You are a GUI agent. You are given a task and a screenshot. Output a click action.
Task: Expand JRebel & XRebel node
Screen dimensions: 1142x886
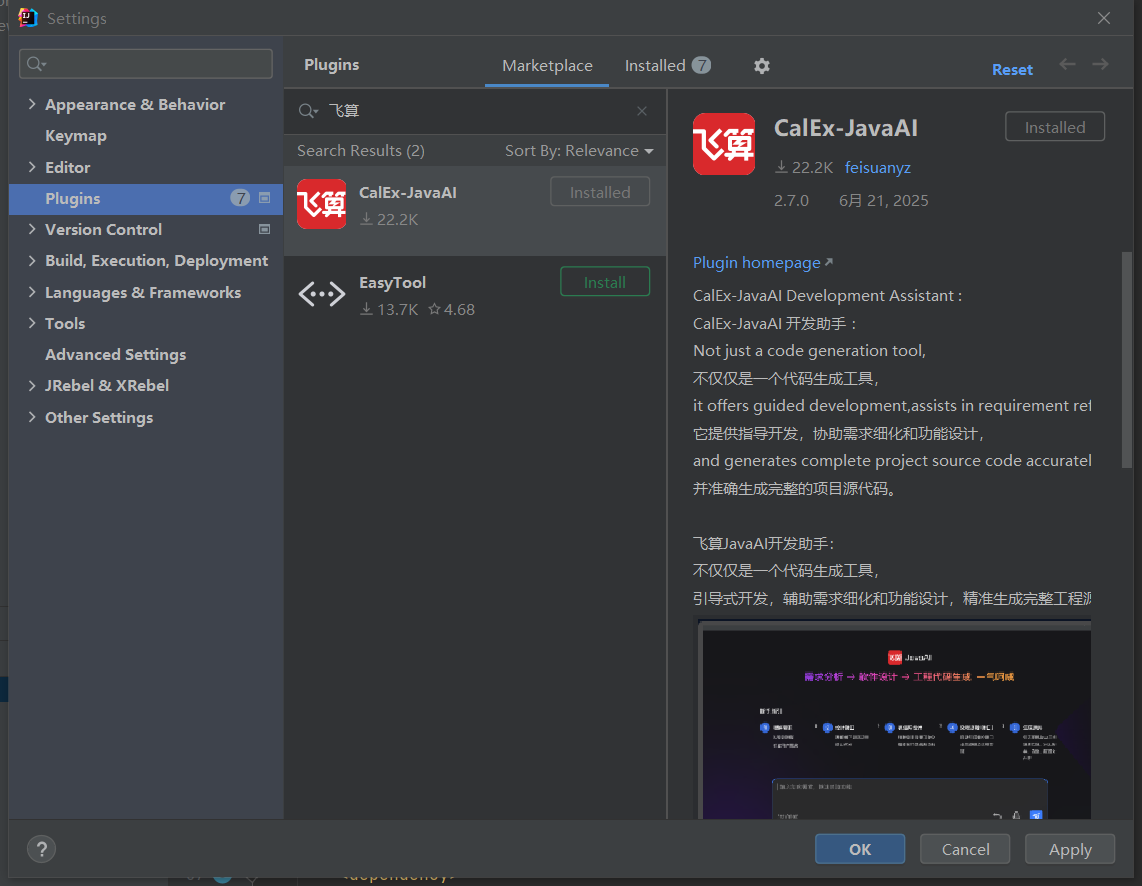point(32,385)
